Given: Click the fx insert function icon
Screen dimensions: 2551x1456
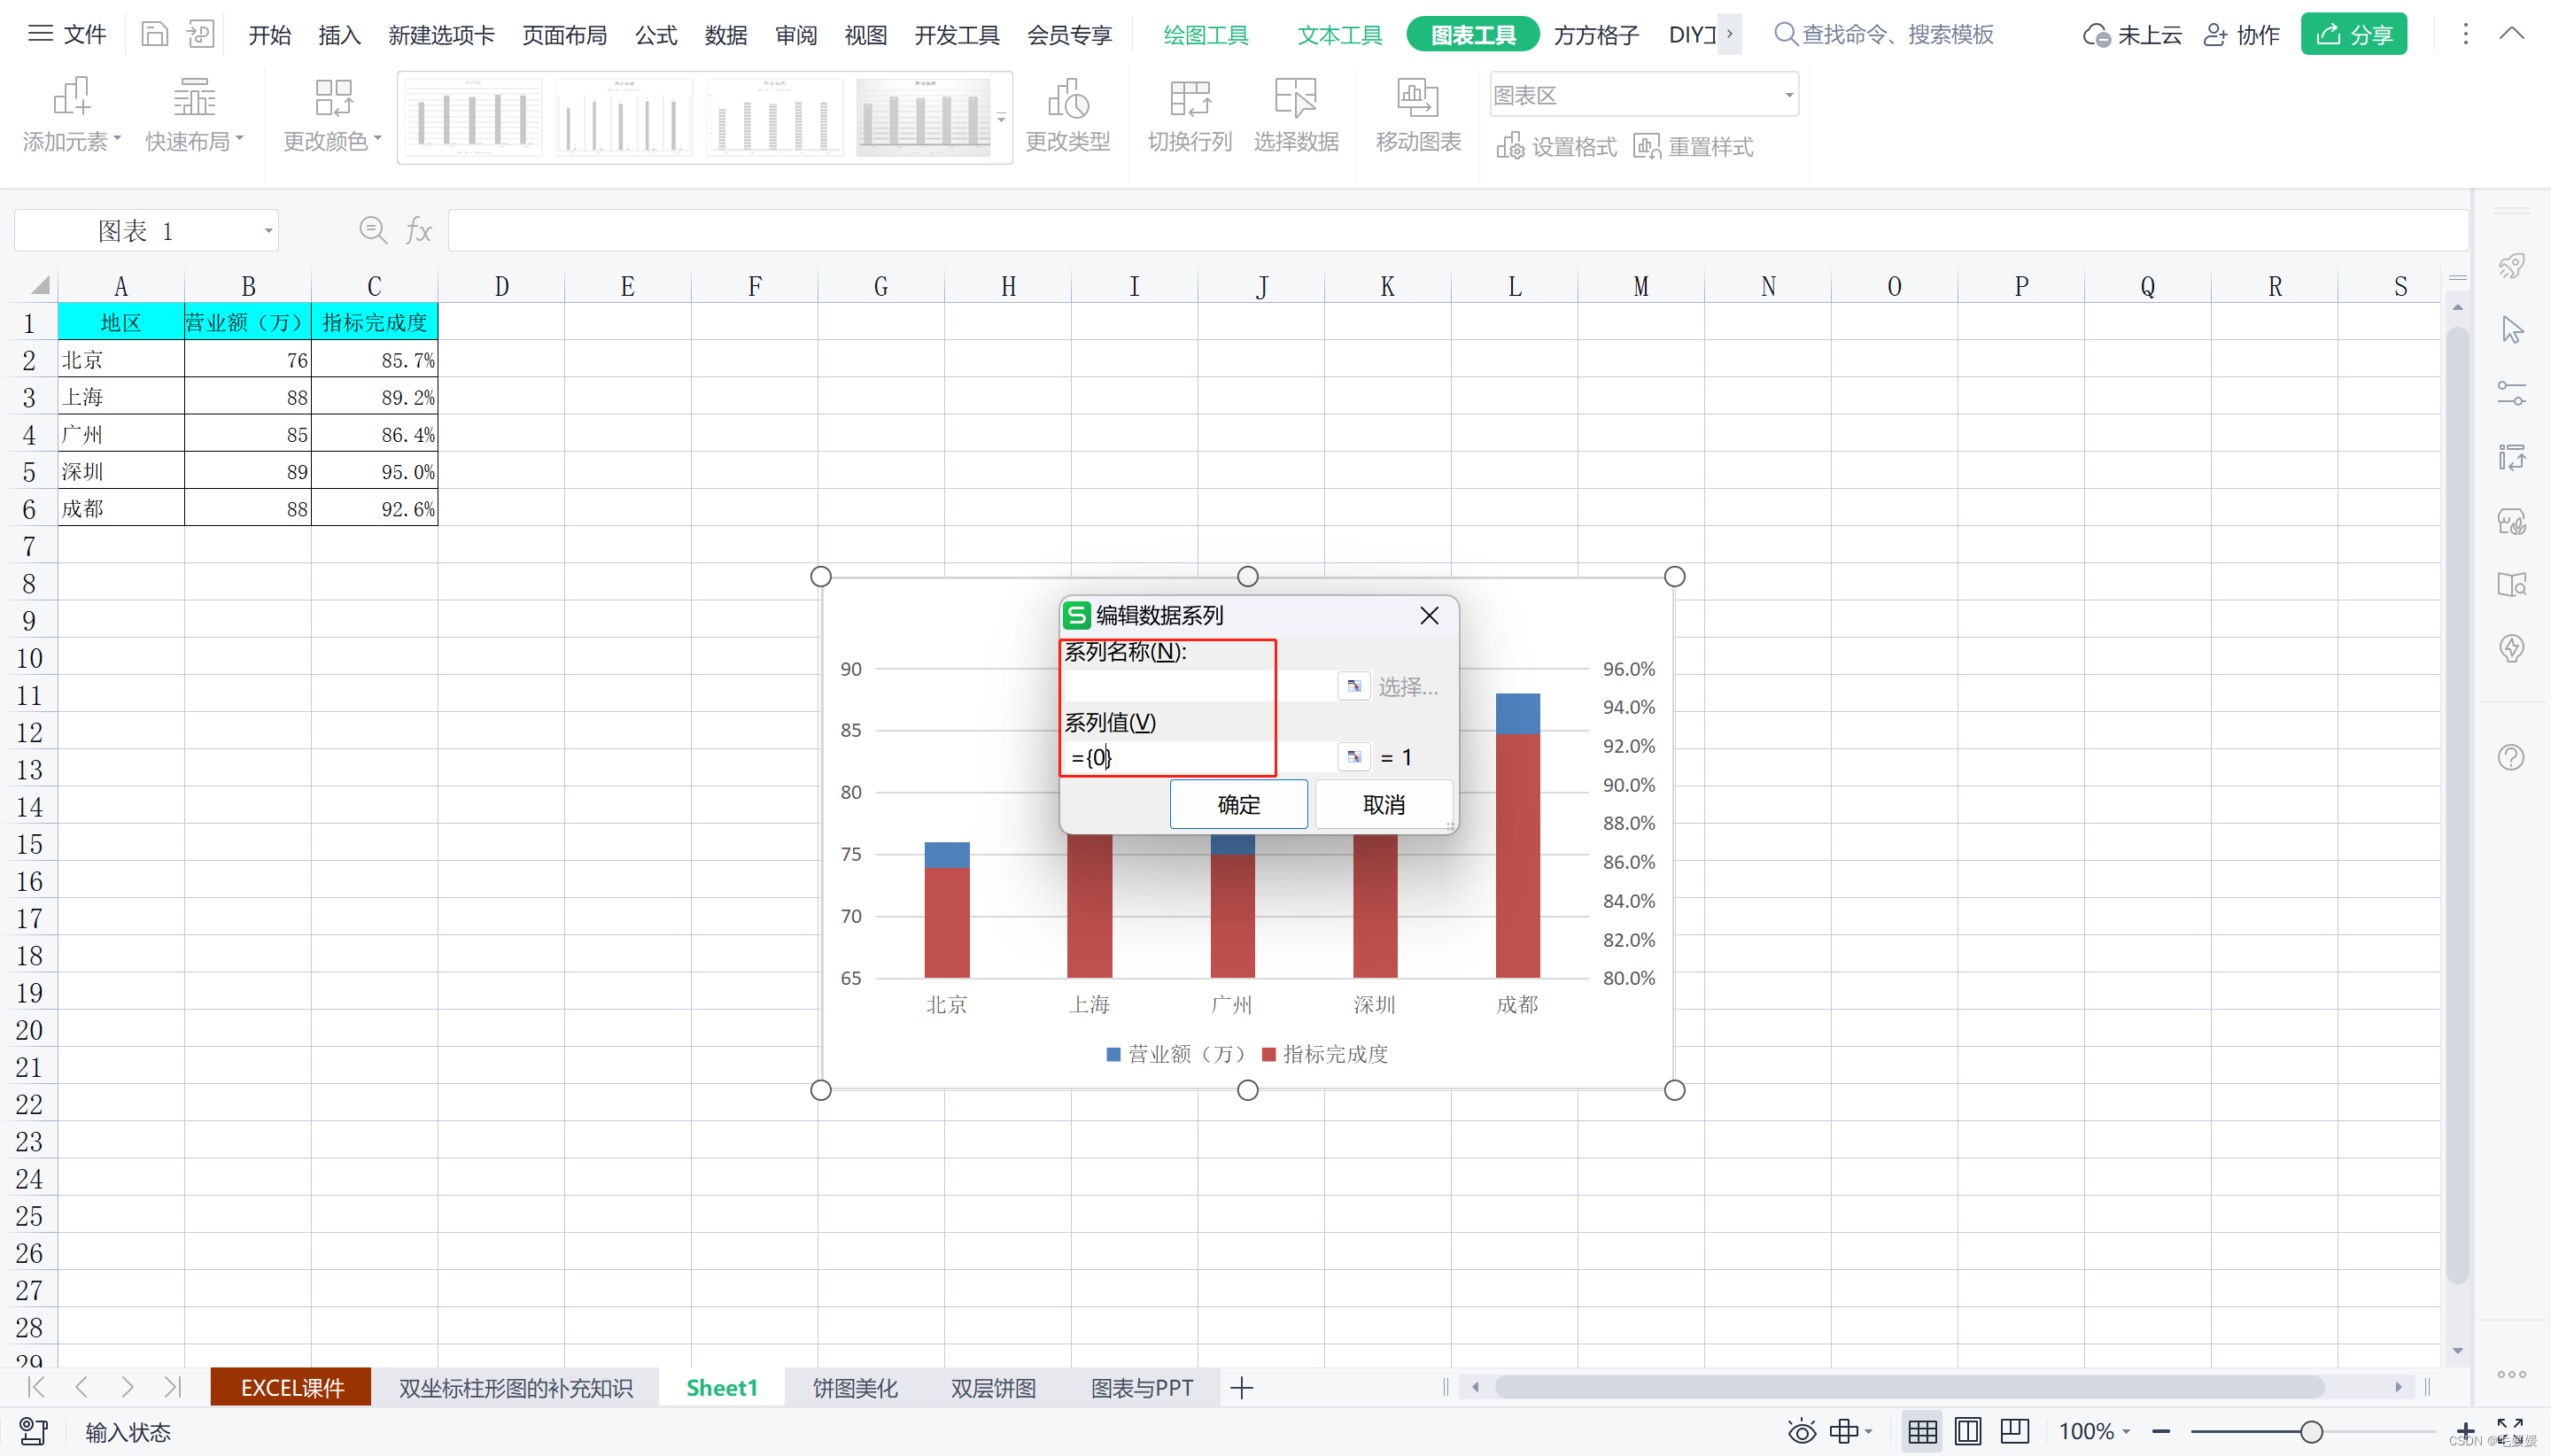Looking at the screenshot, I should point(418,231).
